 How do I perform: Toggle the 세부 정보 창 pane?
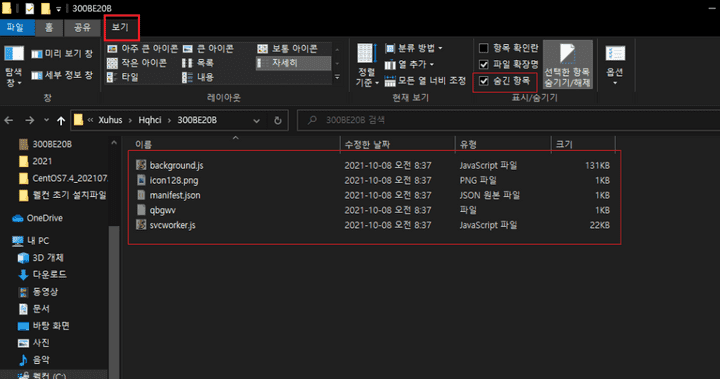coord(62,75)
